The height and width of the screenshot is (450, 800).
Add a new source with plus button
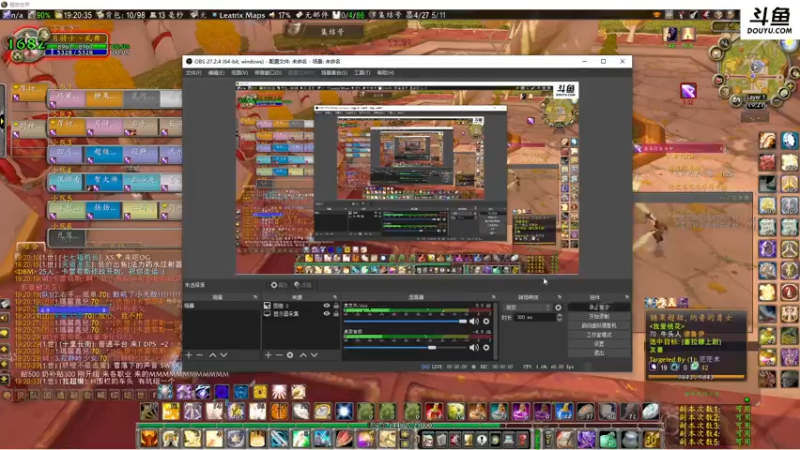(268, 355)
